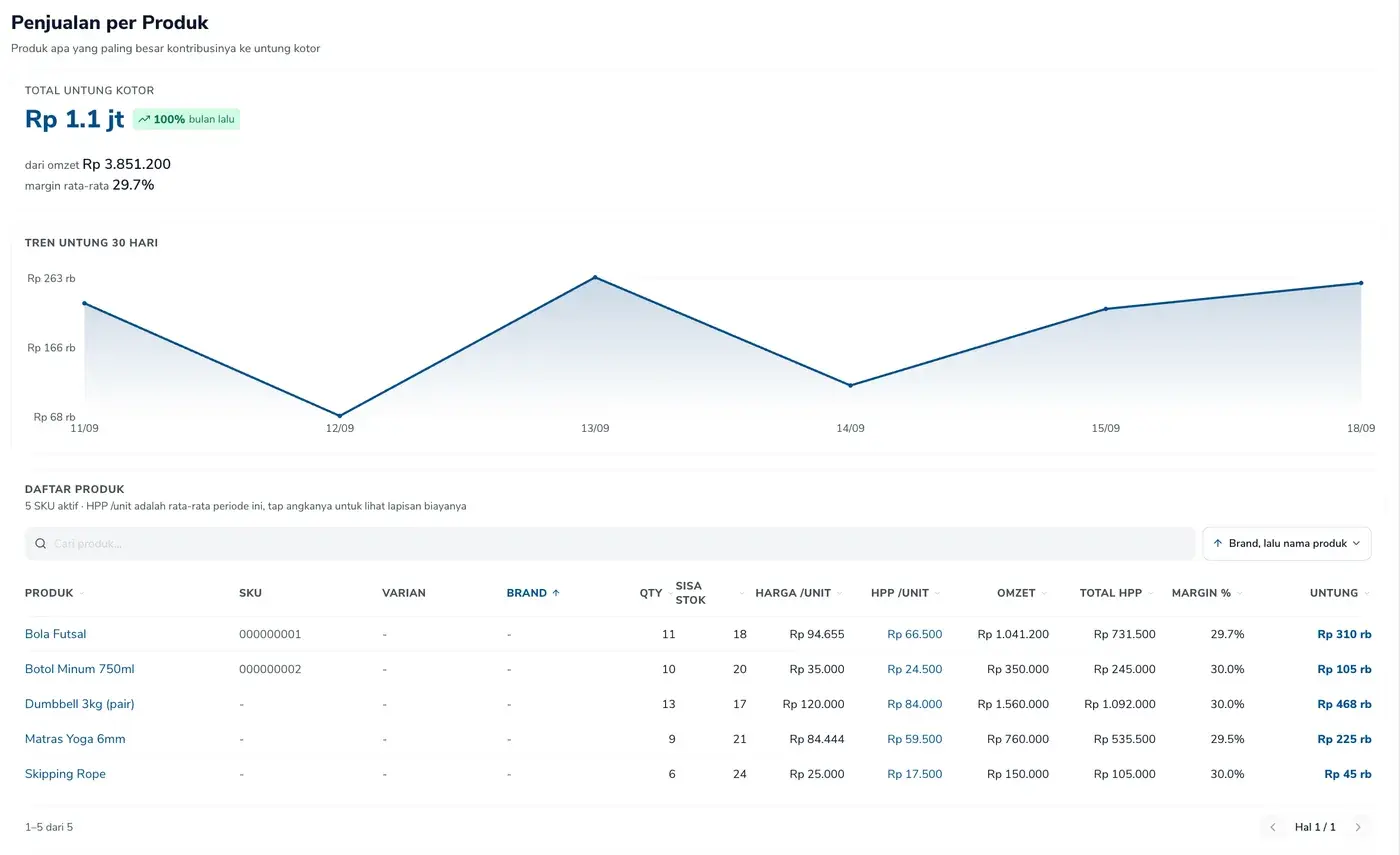
Task: Tap HPP value Rp 17.500 for Skipping Rope
Action: 914,774
